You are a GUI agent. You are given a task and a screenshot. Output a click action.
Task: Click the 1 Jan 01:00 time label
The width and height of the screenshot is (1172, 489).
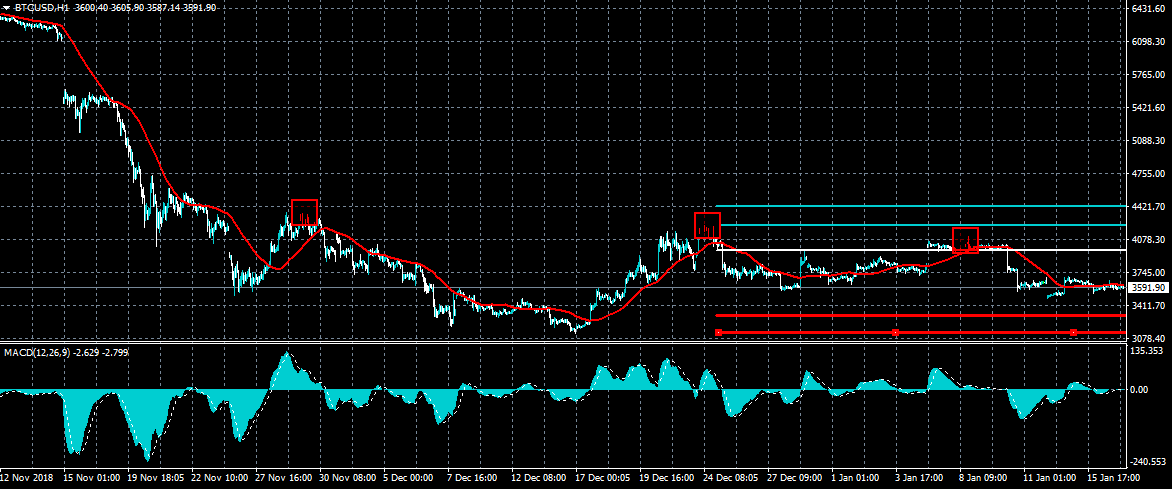click(x=856, y=477)
